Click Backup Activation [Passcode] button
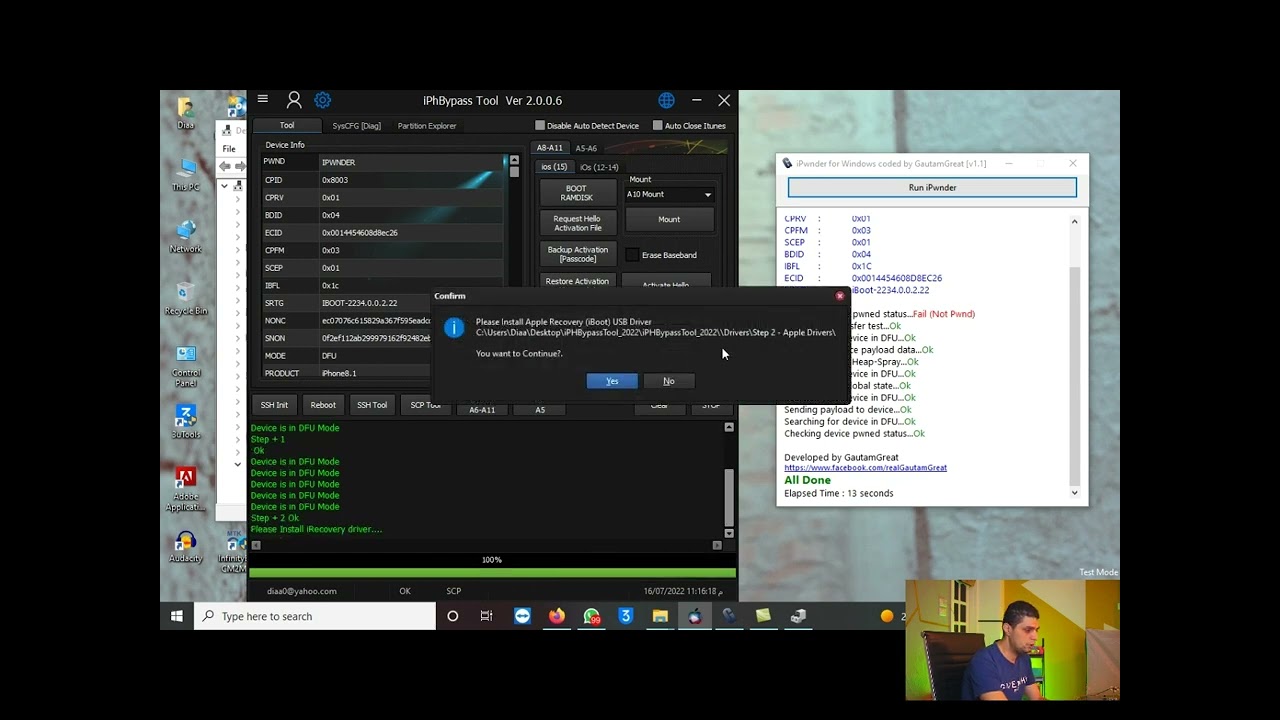The width and height of the screenshot is (1280, 720). [577, 254]
